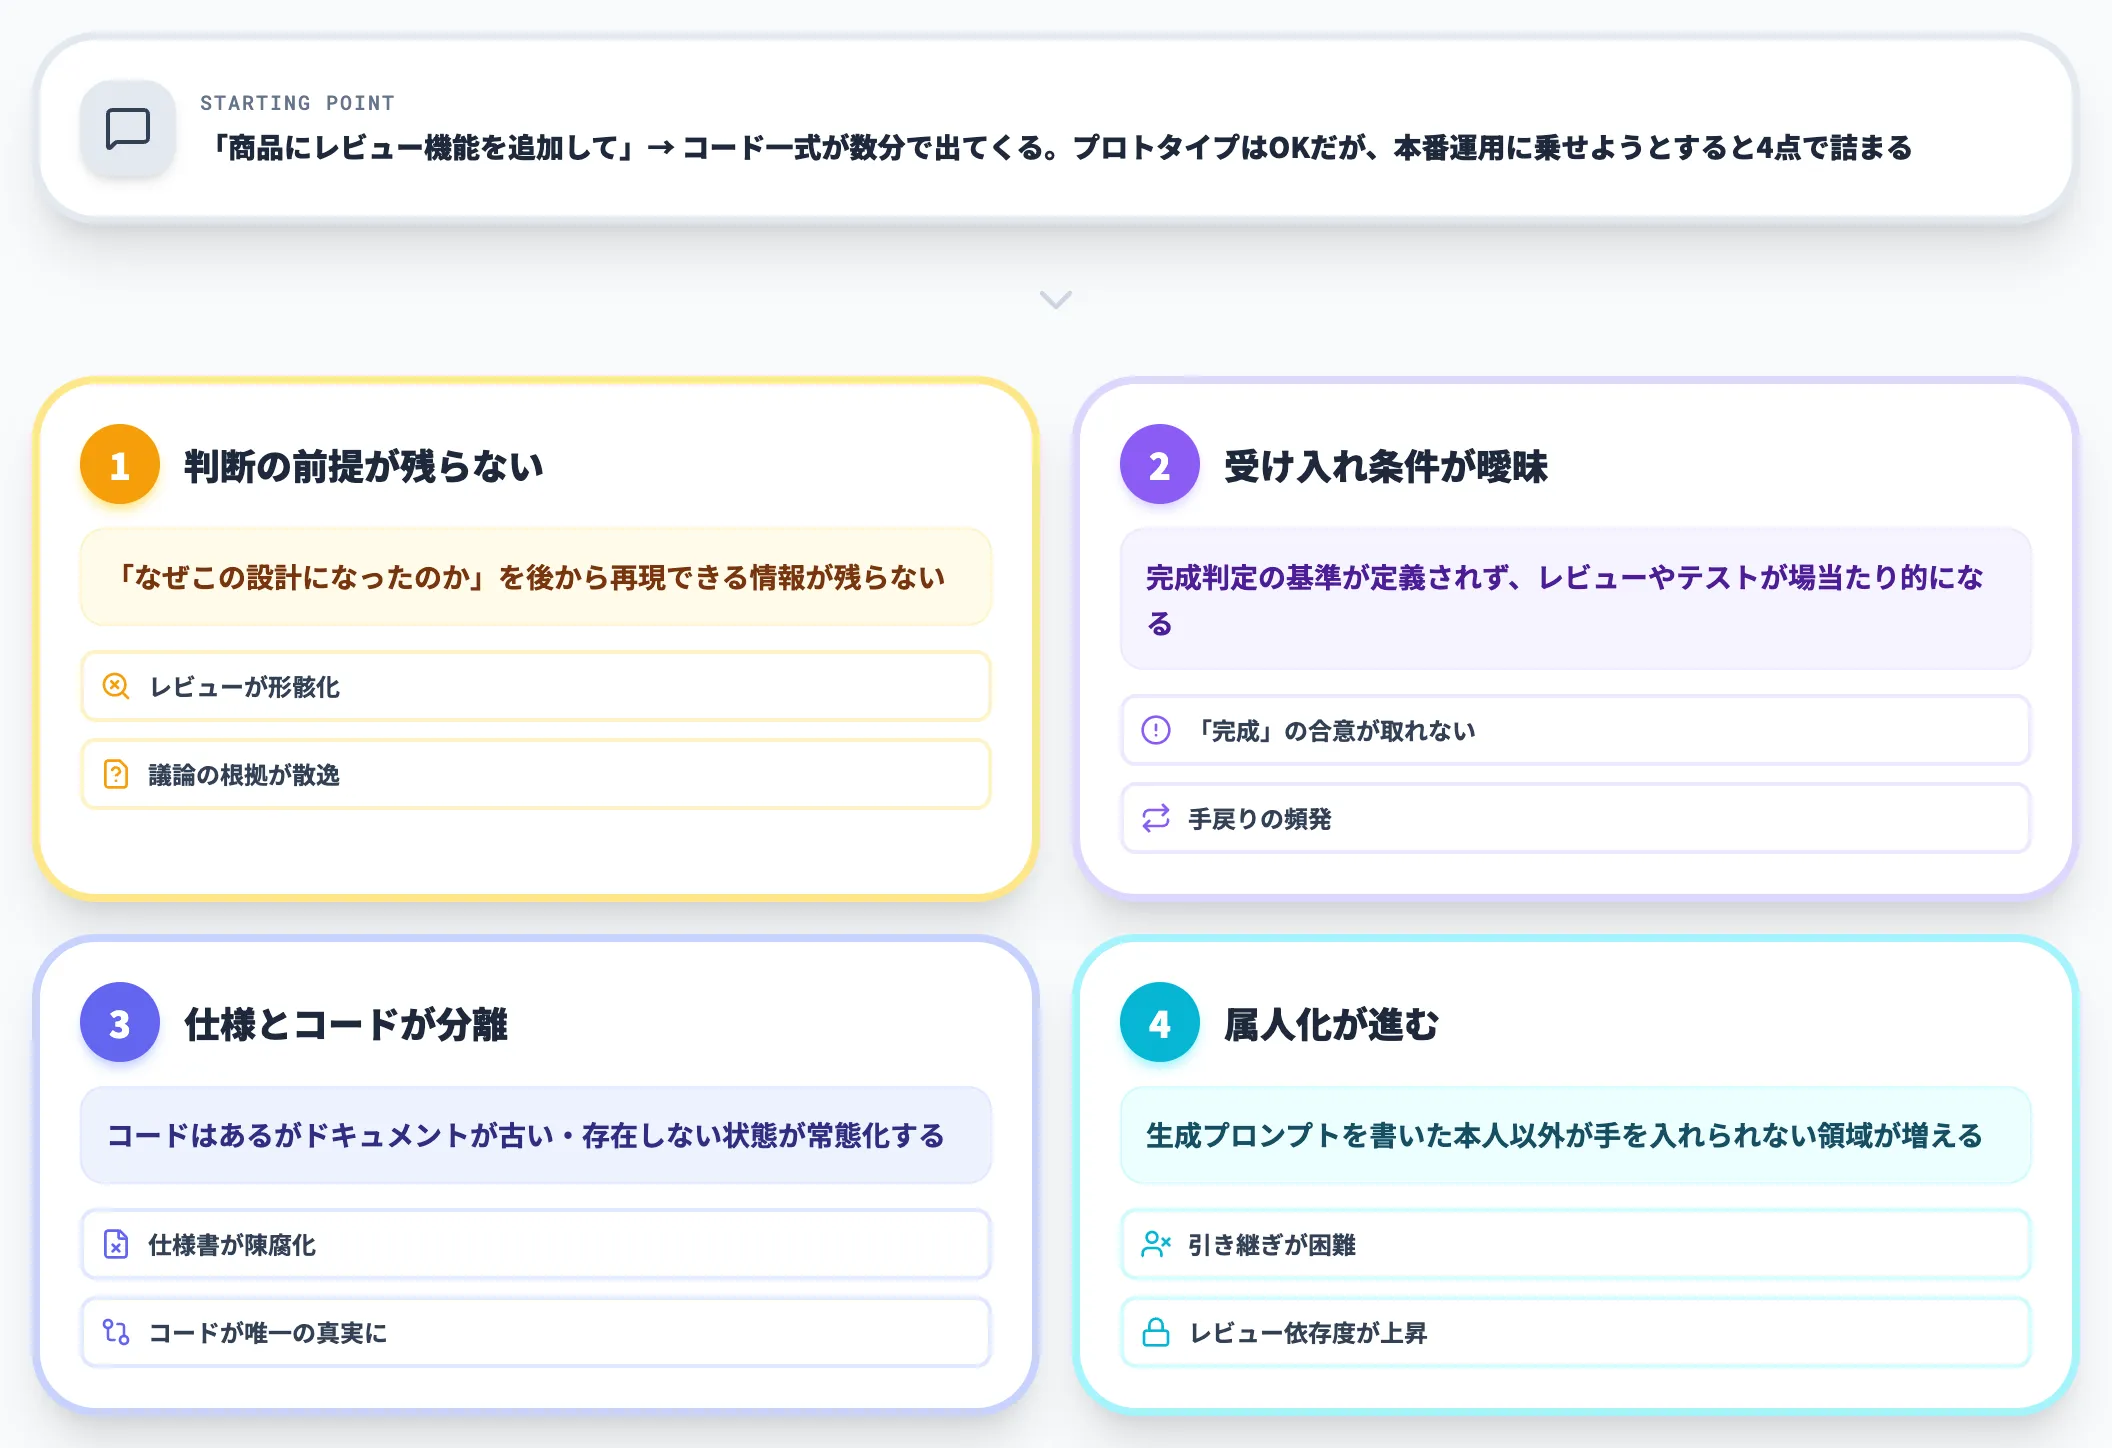Click the STARTING POINT label
Screen dimensions: 2112x1448
(x=297, y=103)
